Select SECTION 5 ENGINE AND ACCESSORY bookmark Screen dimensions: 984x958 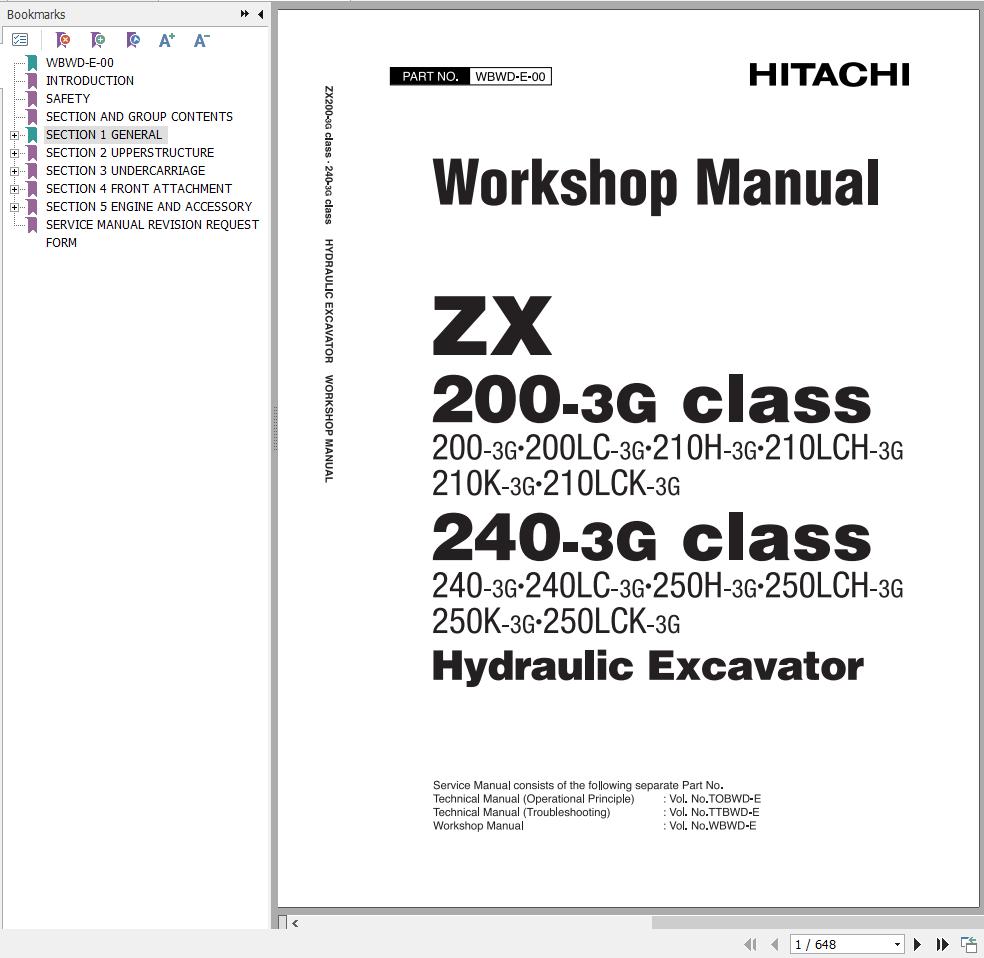coord(149,207)
